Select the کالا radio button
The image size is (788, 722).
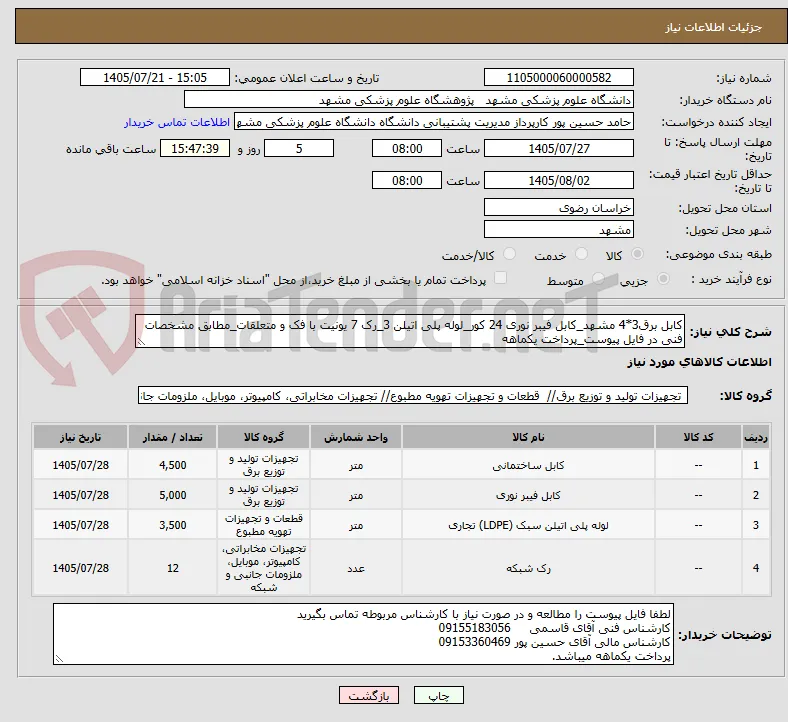[637, 254]
